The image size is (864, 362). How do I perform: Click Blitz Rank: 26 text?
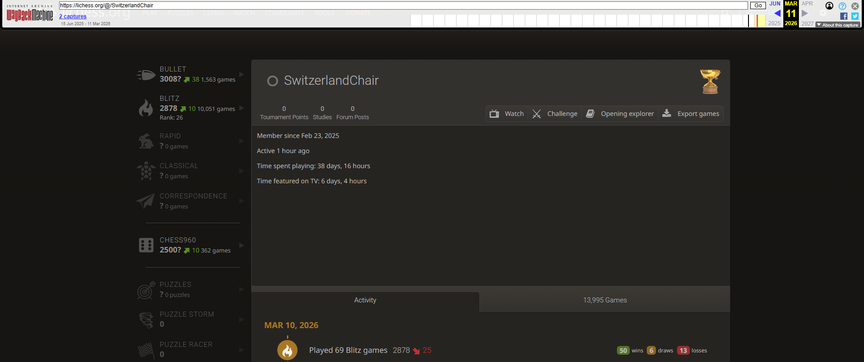point(171,117)
